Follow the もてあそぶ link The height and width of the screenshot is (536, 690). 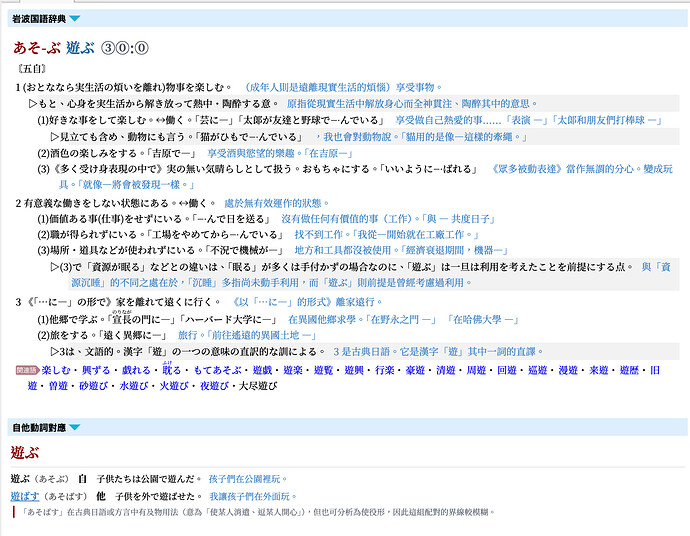(x=217, y=370)
